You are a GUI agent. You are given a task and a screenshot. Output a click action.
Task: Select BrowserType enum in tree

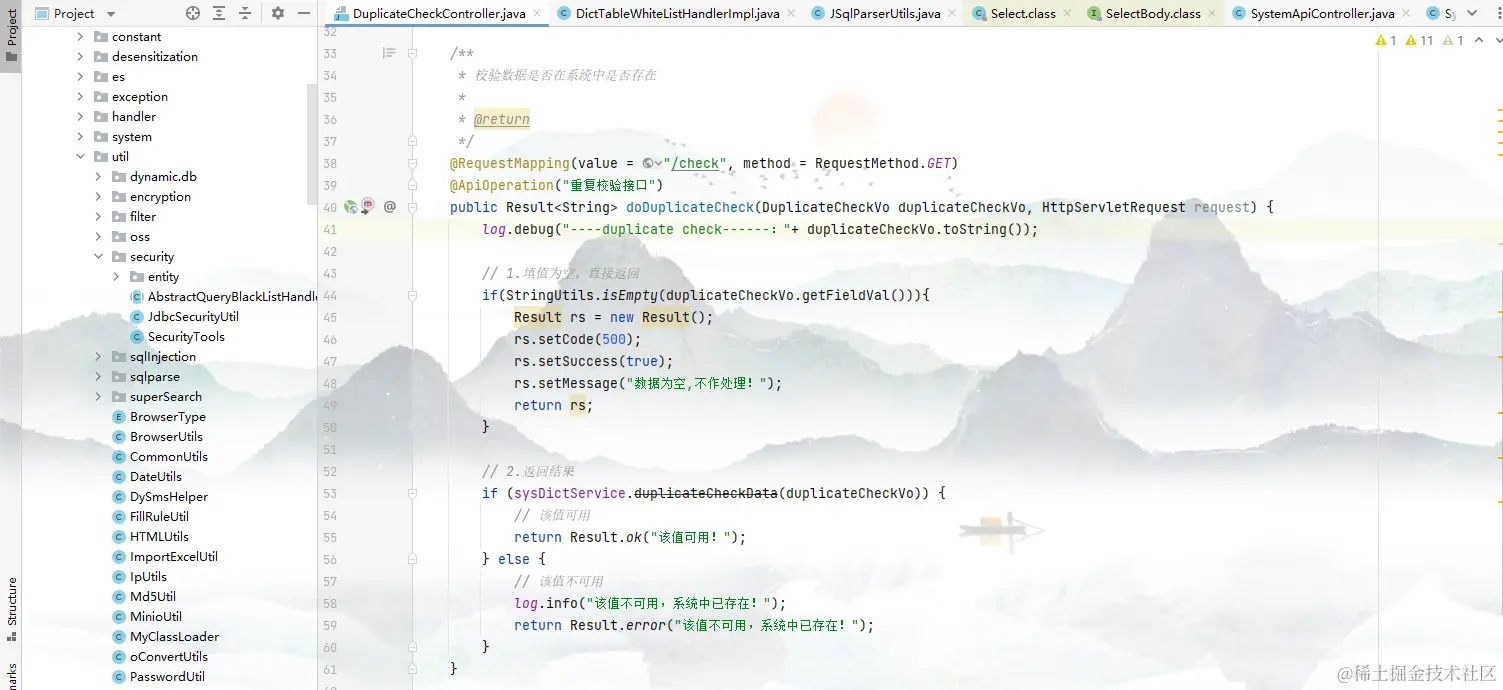pyautogui.click(x=159, y=417)
